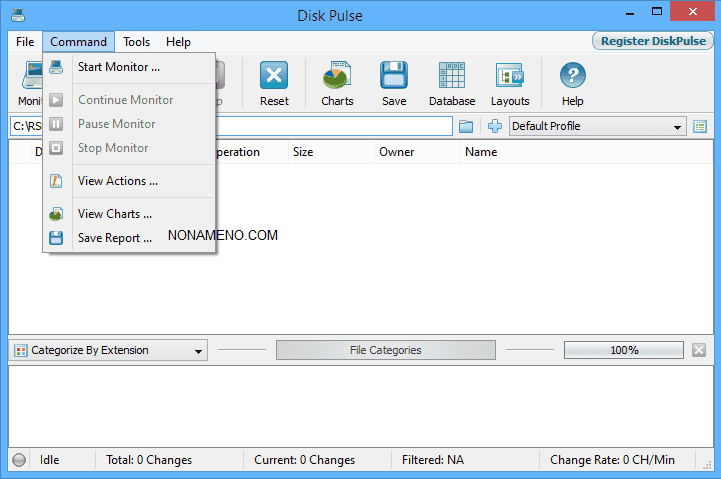Open the Database toolbar icon
Image resolution: width=721 pixels, height=479 pixels.
point(452,78)
